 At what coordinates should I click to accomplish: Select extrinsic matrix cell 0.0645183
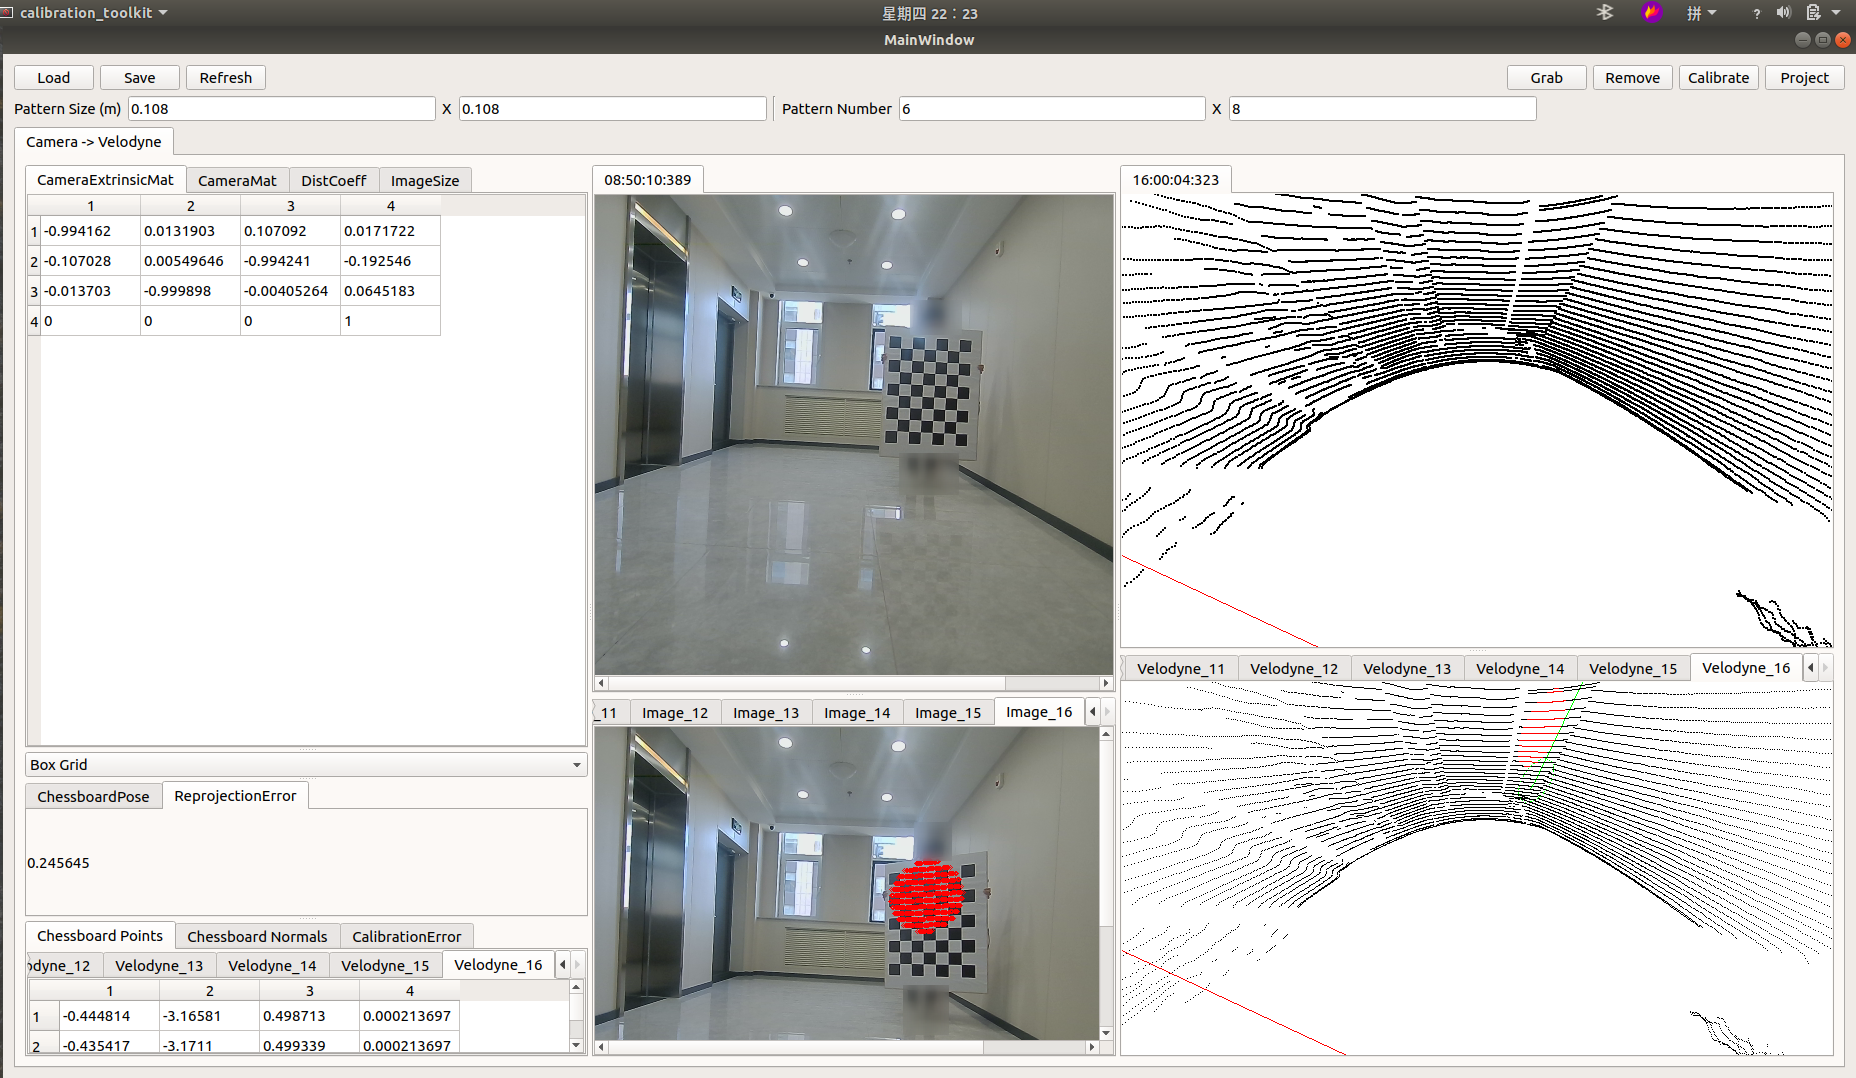pyautogui.click(x=390, y=291)
